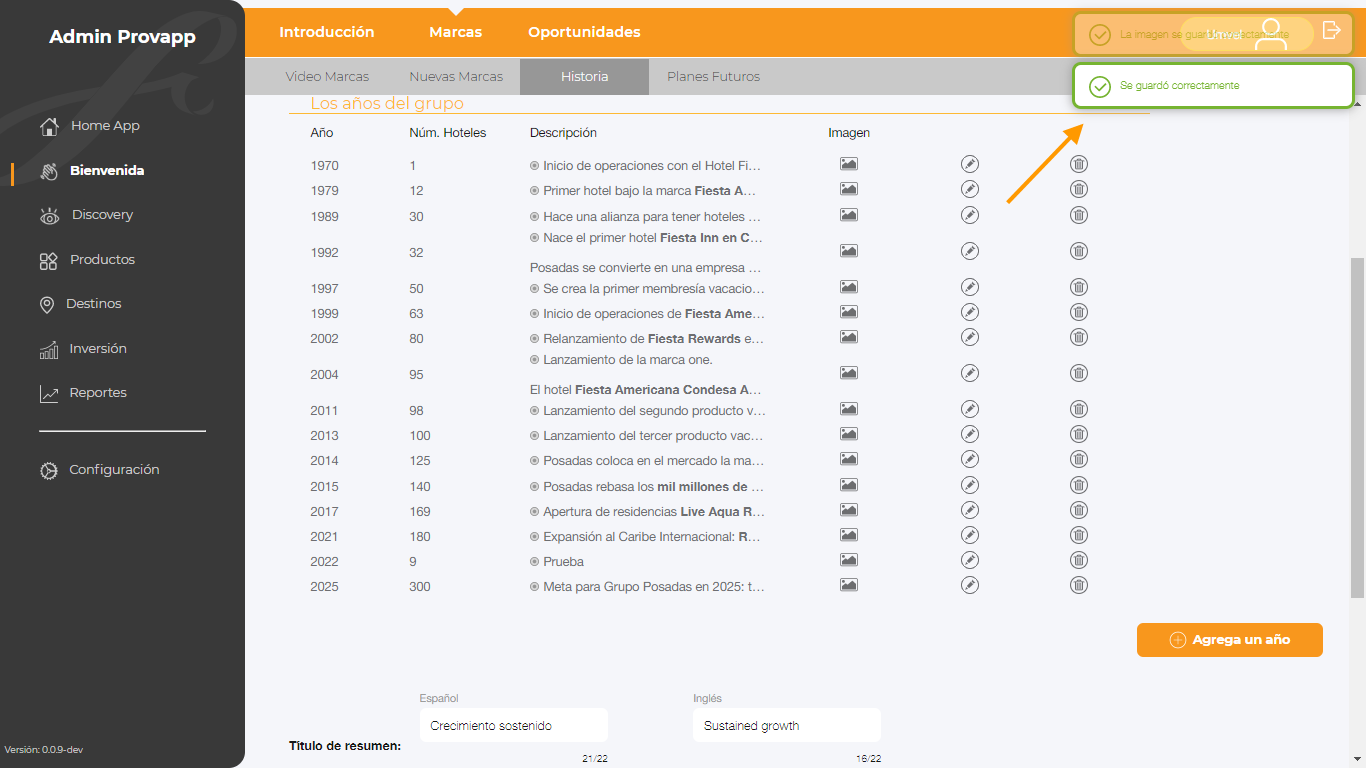Edit the 1979 year entry

[x=969, y=189]
